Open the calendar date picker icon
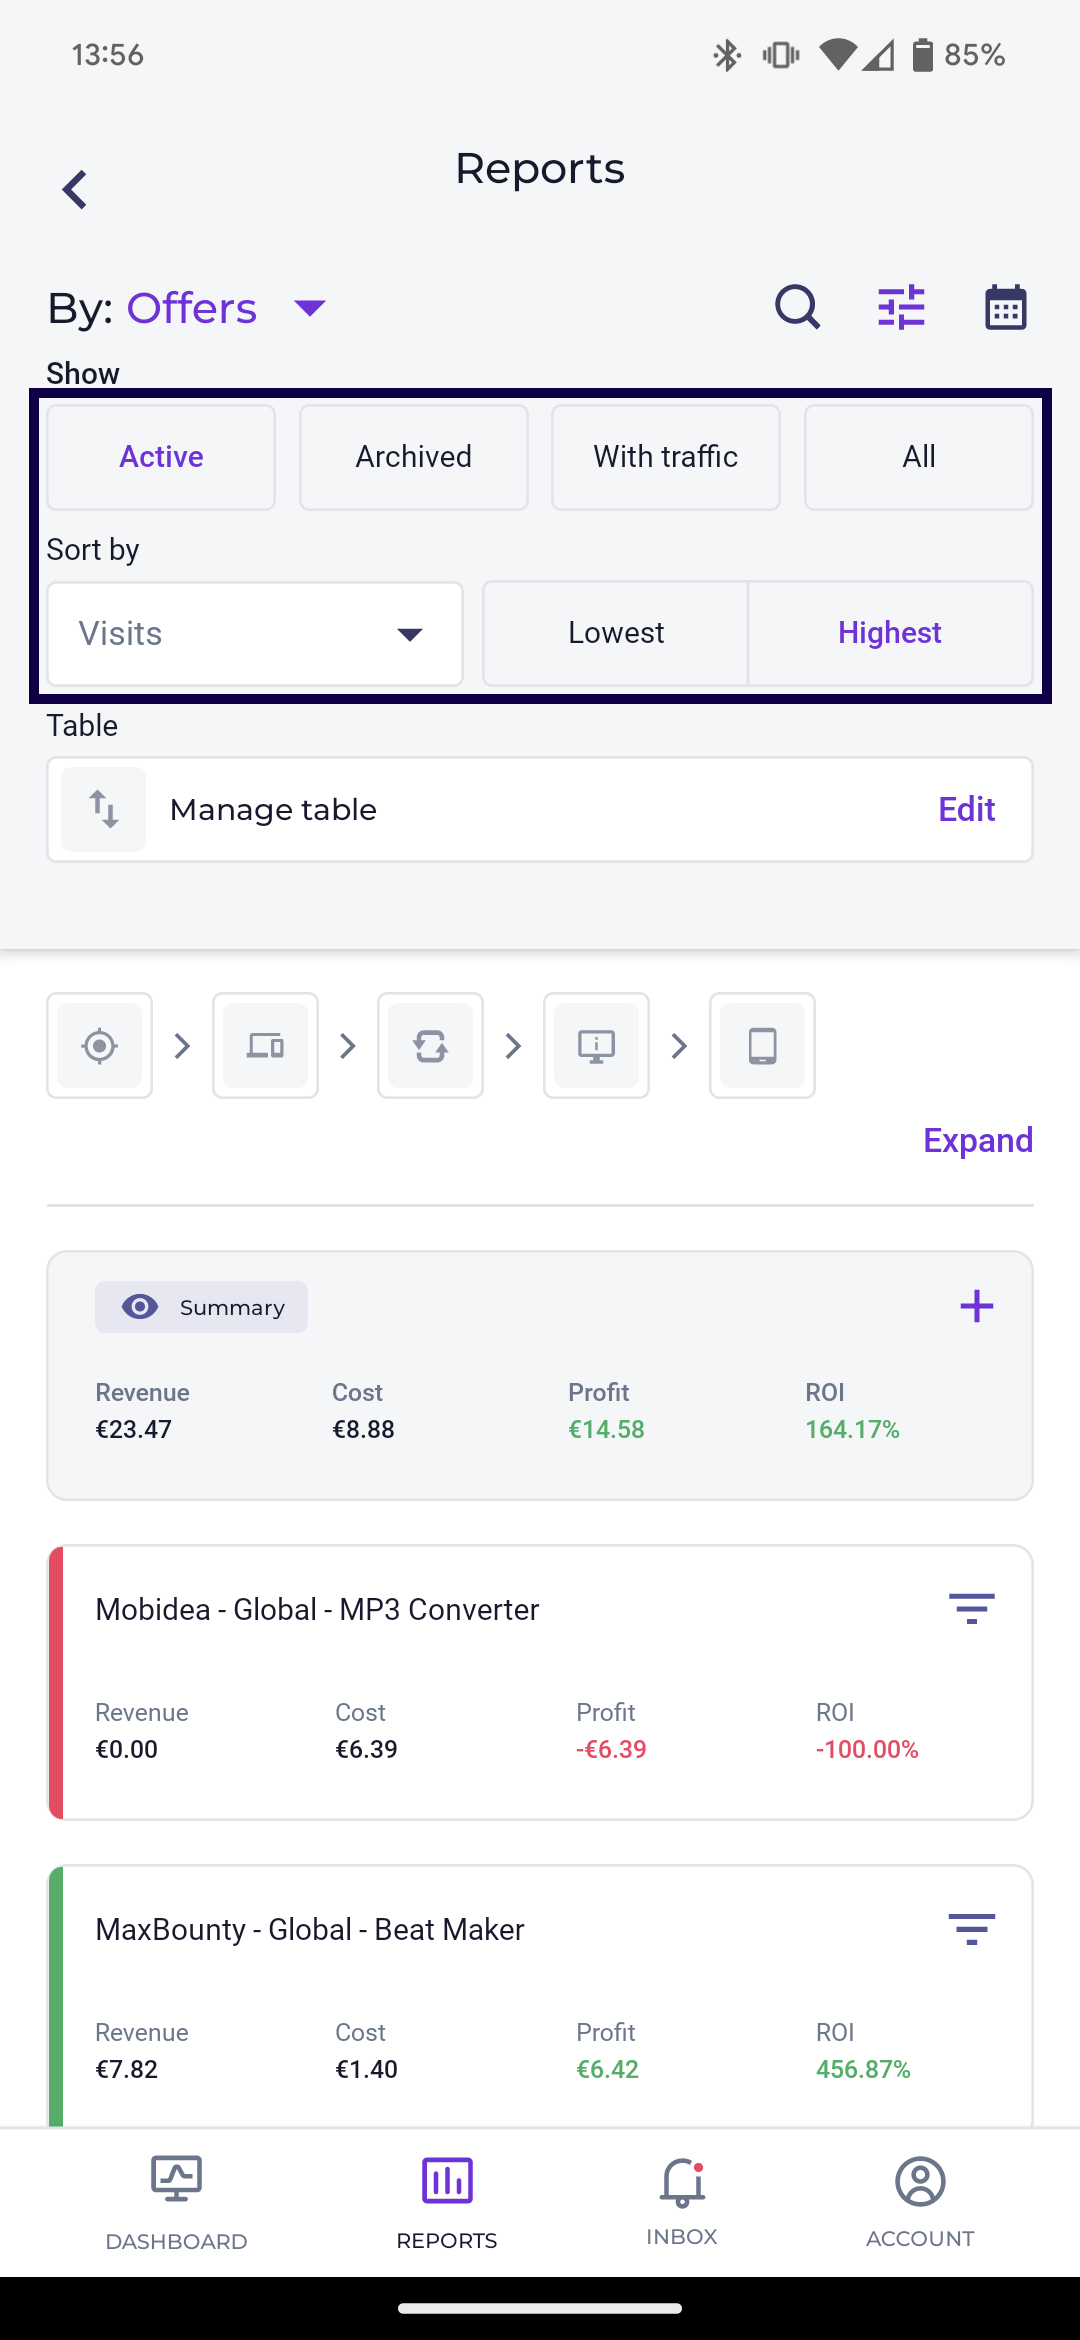Image resolution: width=1080 pixels, height=2340 pixels. point(1005,307)
